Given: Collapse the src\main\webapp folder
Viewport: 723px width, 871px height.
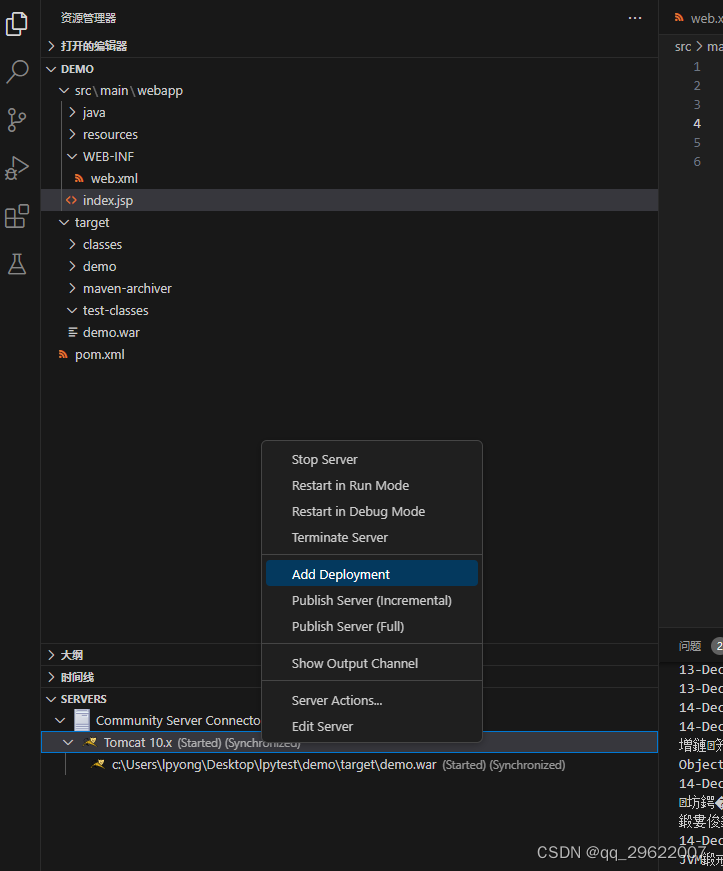Looking at the screenshot, I should (x=64, y=91).
